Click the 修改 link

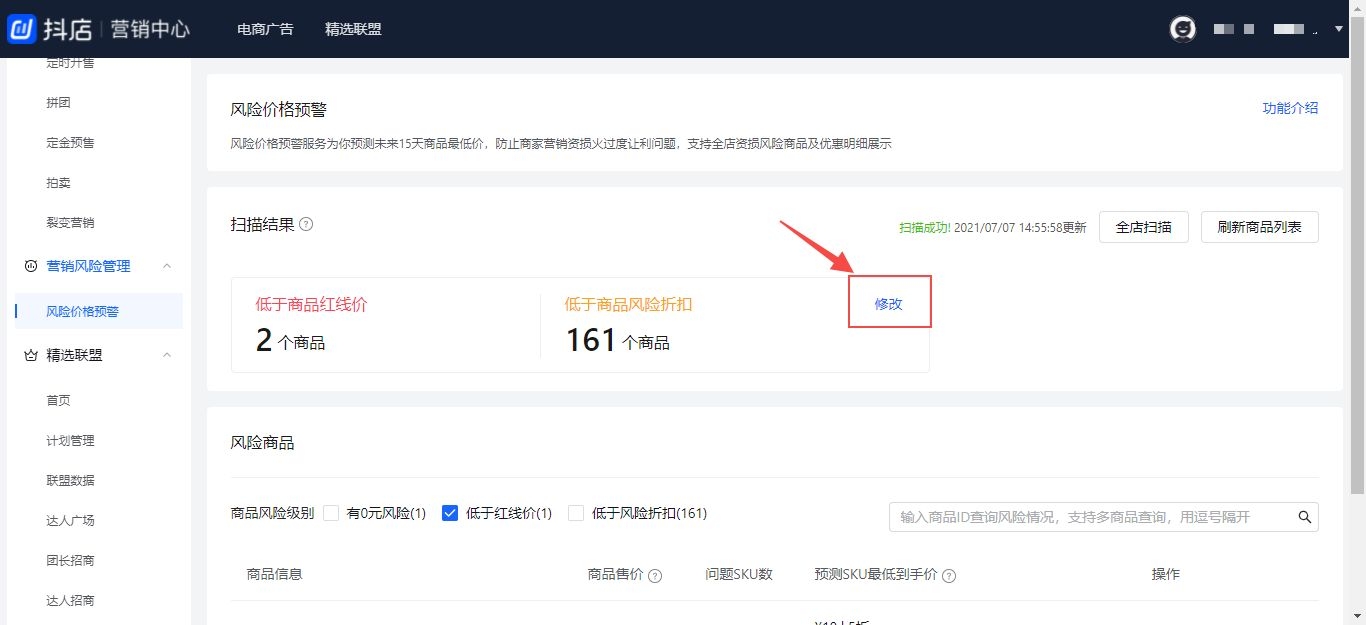pyautogui.click(x=889, y=304)
